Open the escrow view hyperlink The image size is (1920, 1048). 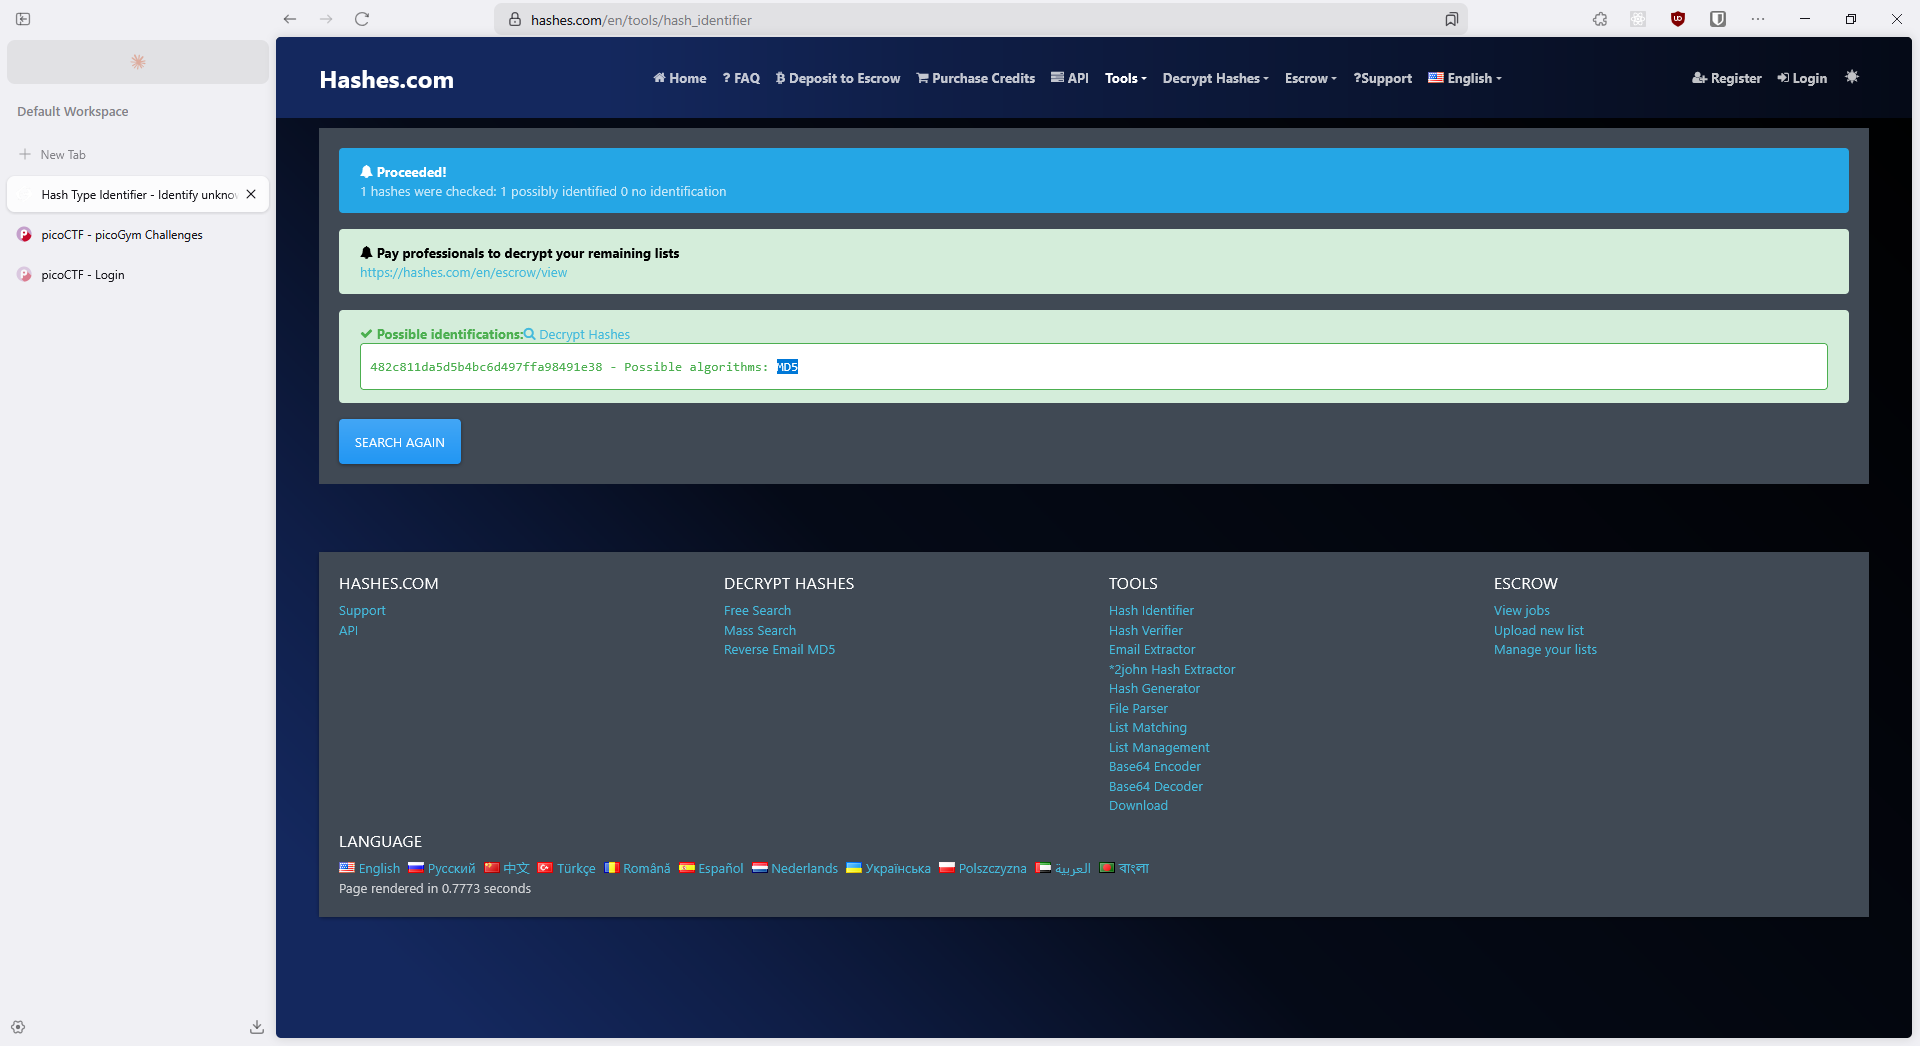tap(463, 272)
